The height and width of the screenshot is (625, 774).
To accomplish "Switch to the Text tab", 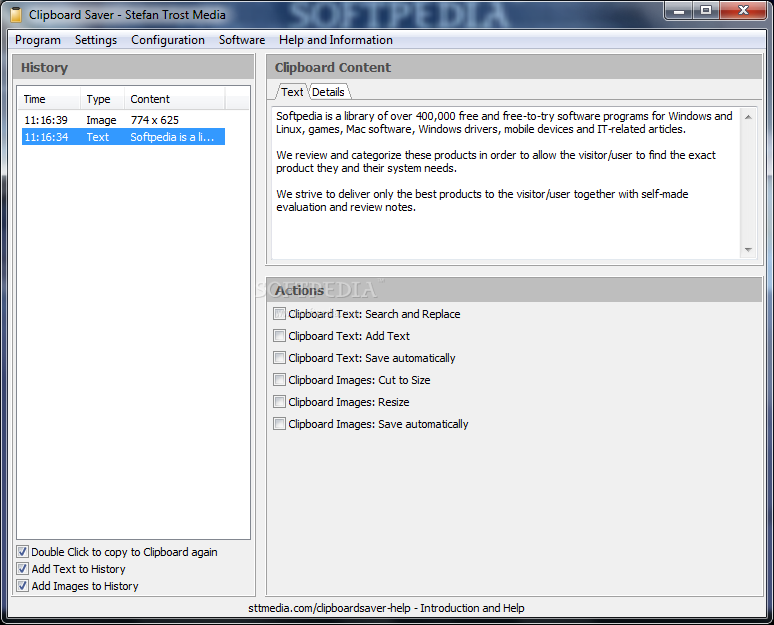I will (292, 92).
